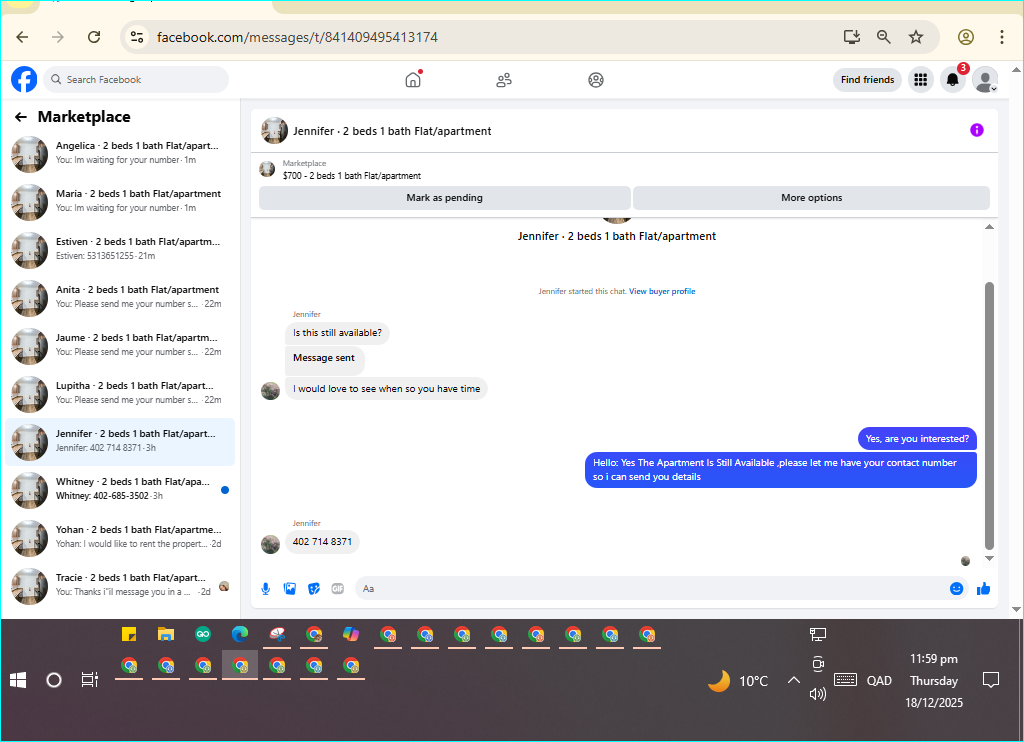1024x742 pixels.
Task: Open the notifications bell
Action: pyautogui.click(x=953, y=80)
